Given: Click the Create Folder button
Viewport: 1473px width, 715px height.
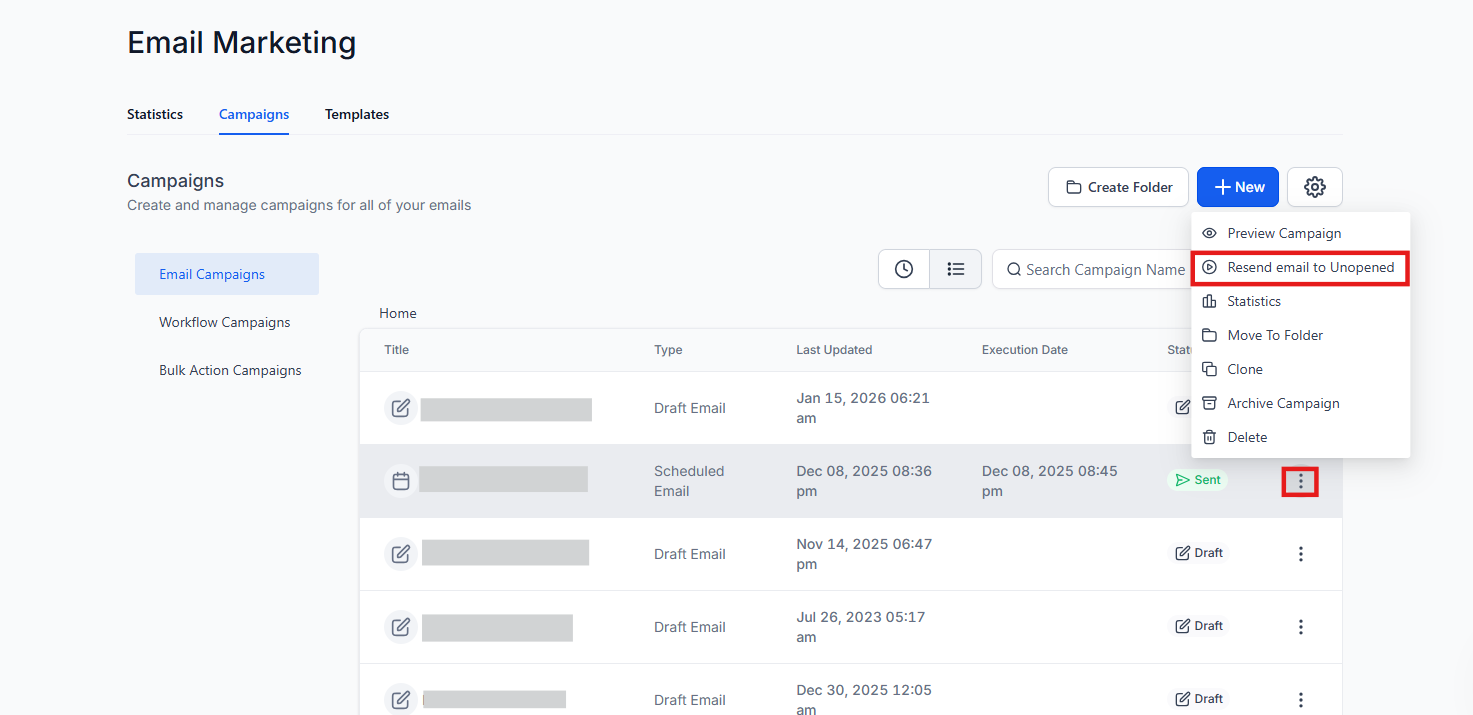Looking at the screenshot, I should click(1118, 187).
